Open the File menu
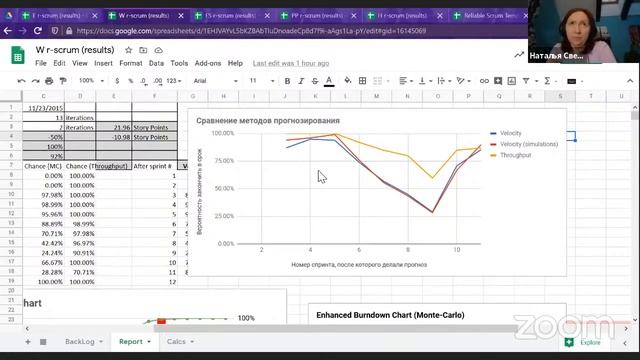This screenshot has width=640, height=360. pos(41,63)
